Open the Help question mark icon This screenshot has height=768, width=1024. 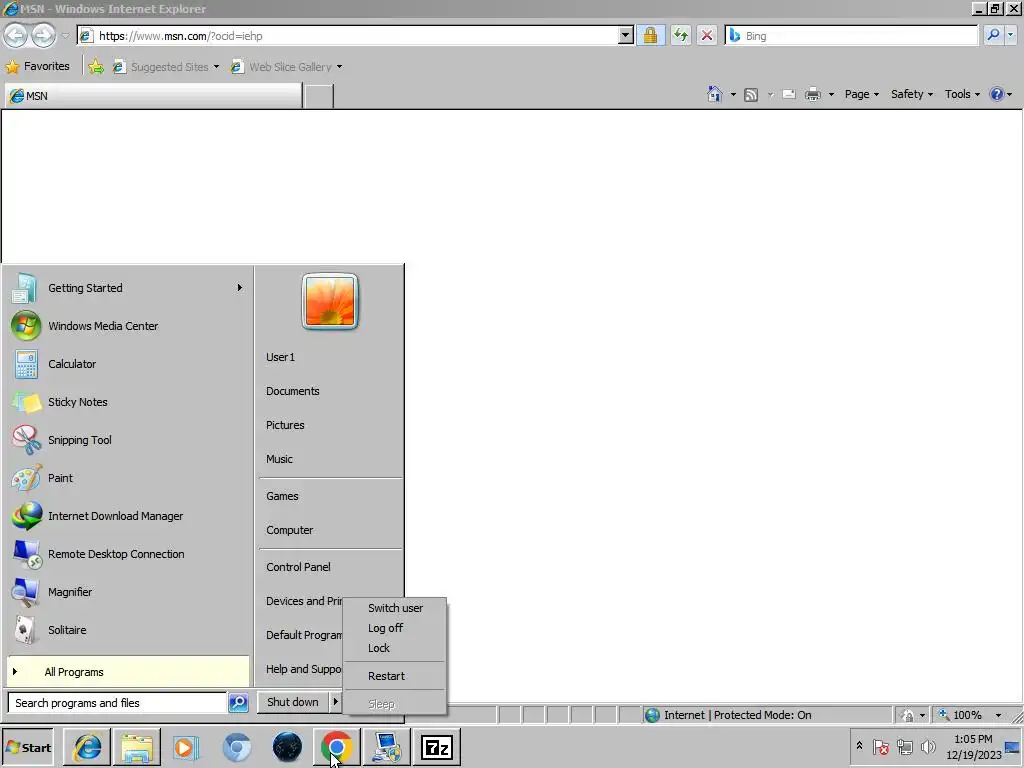tap(996, 94)
